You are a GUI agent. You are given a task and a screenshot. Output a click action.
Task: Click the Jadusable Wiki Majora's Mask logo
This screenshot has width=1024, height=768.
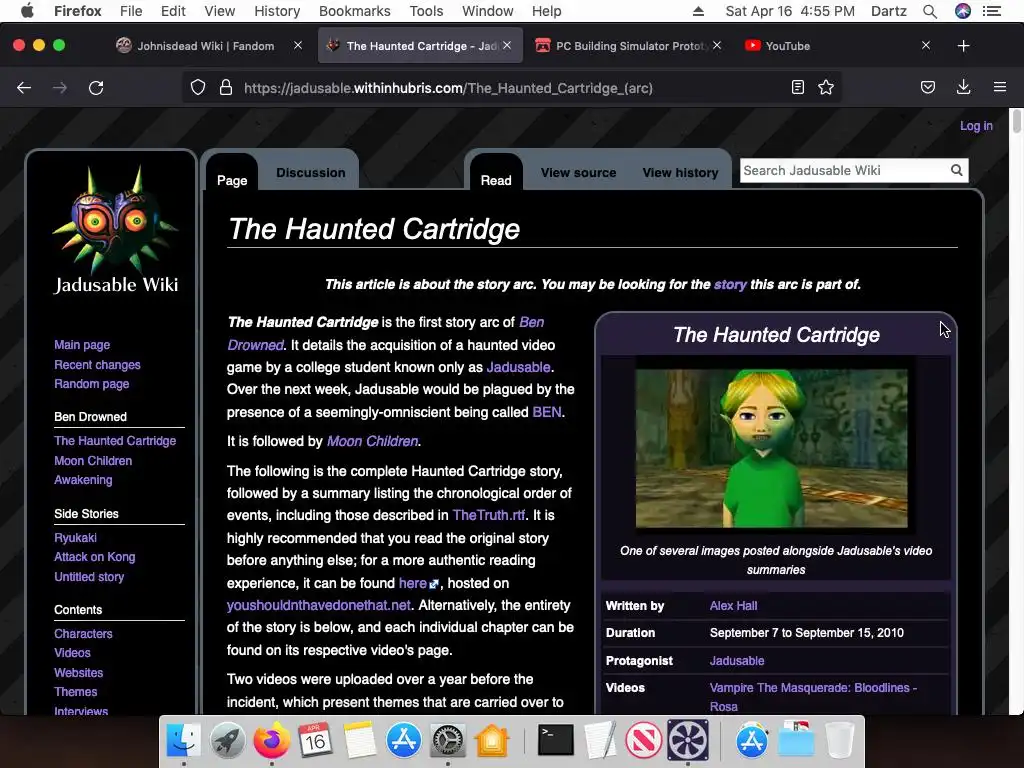(x=115, y=229)
